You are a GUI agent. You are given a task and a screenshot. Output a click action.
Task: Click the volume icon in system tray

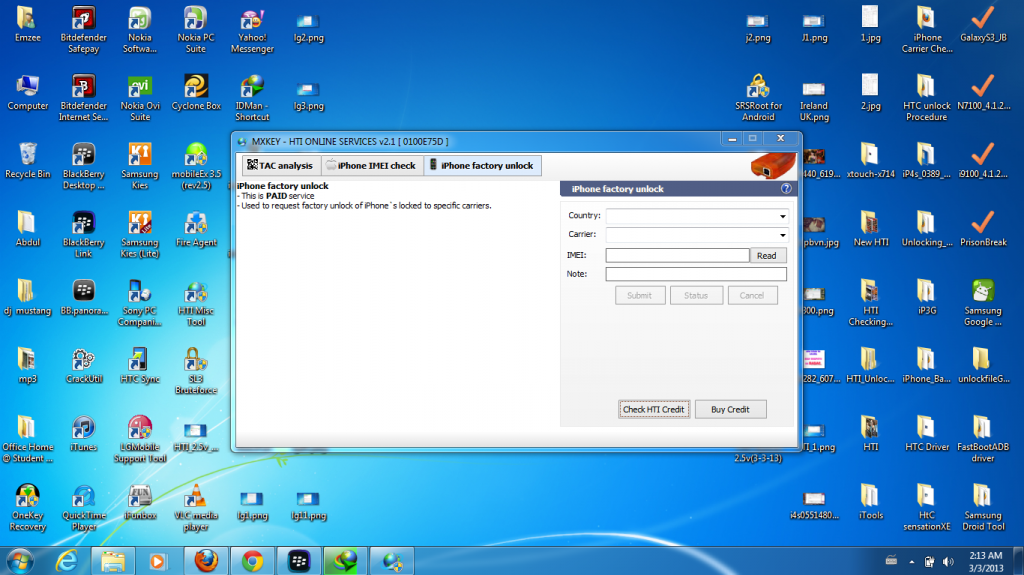948,561
